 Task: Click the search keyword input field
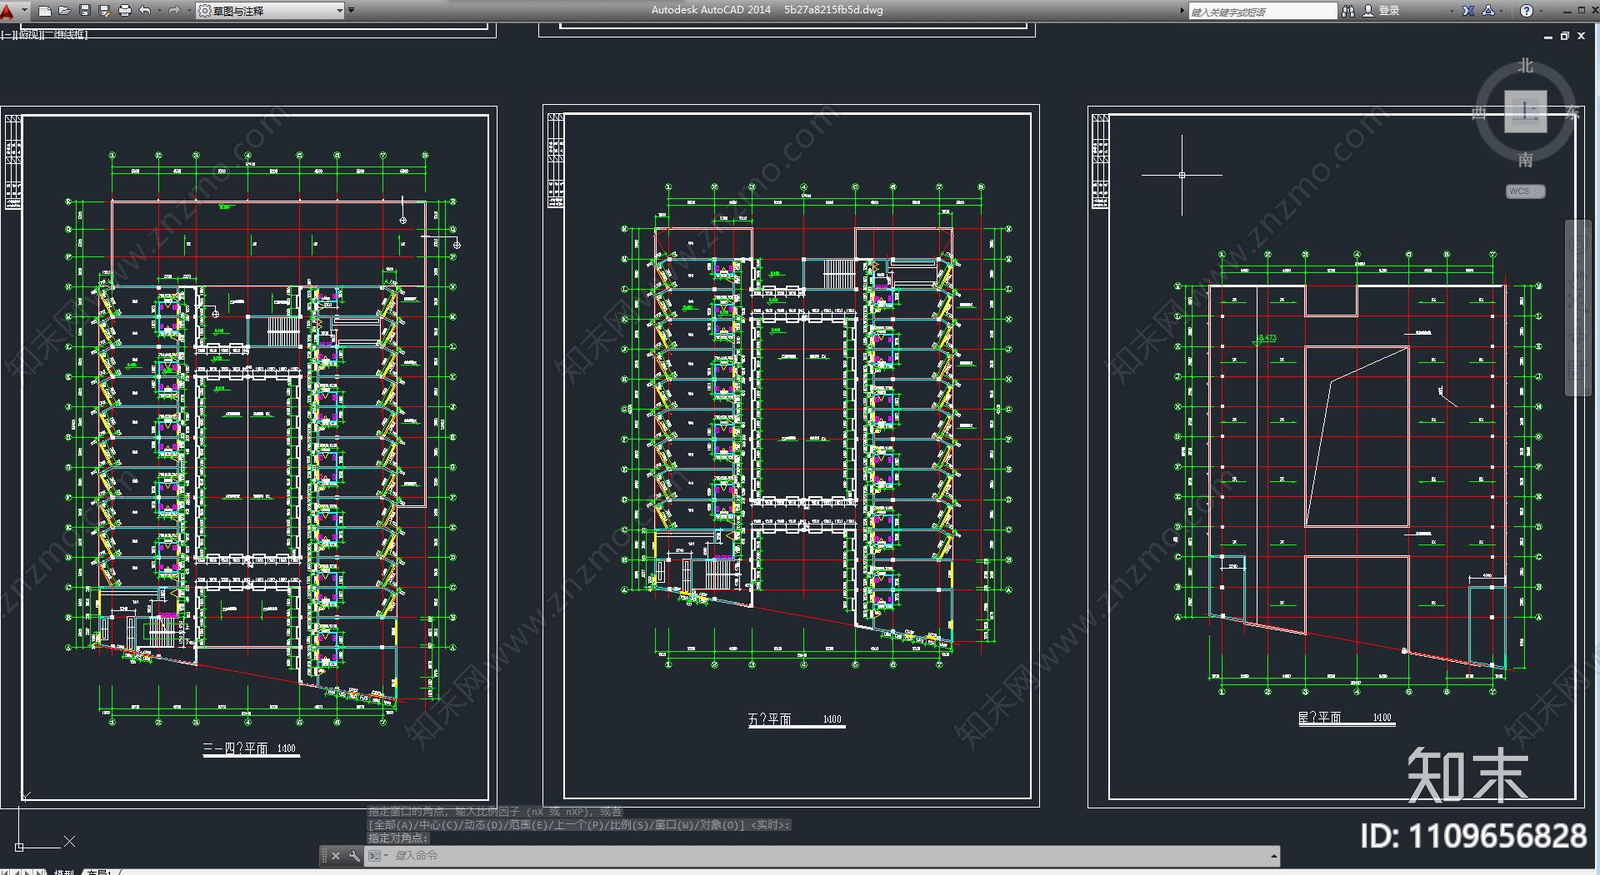click(x=1262, y=11)
